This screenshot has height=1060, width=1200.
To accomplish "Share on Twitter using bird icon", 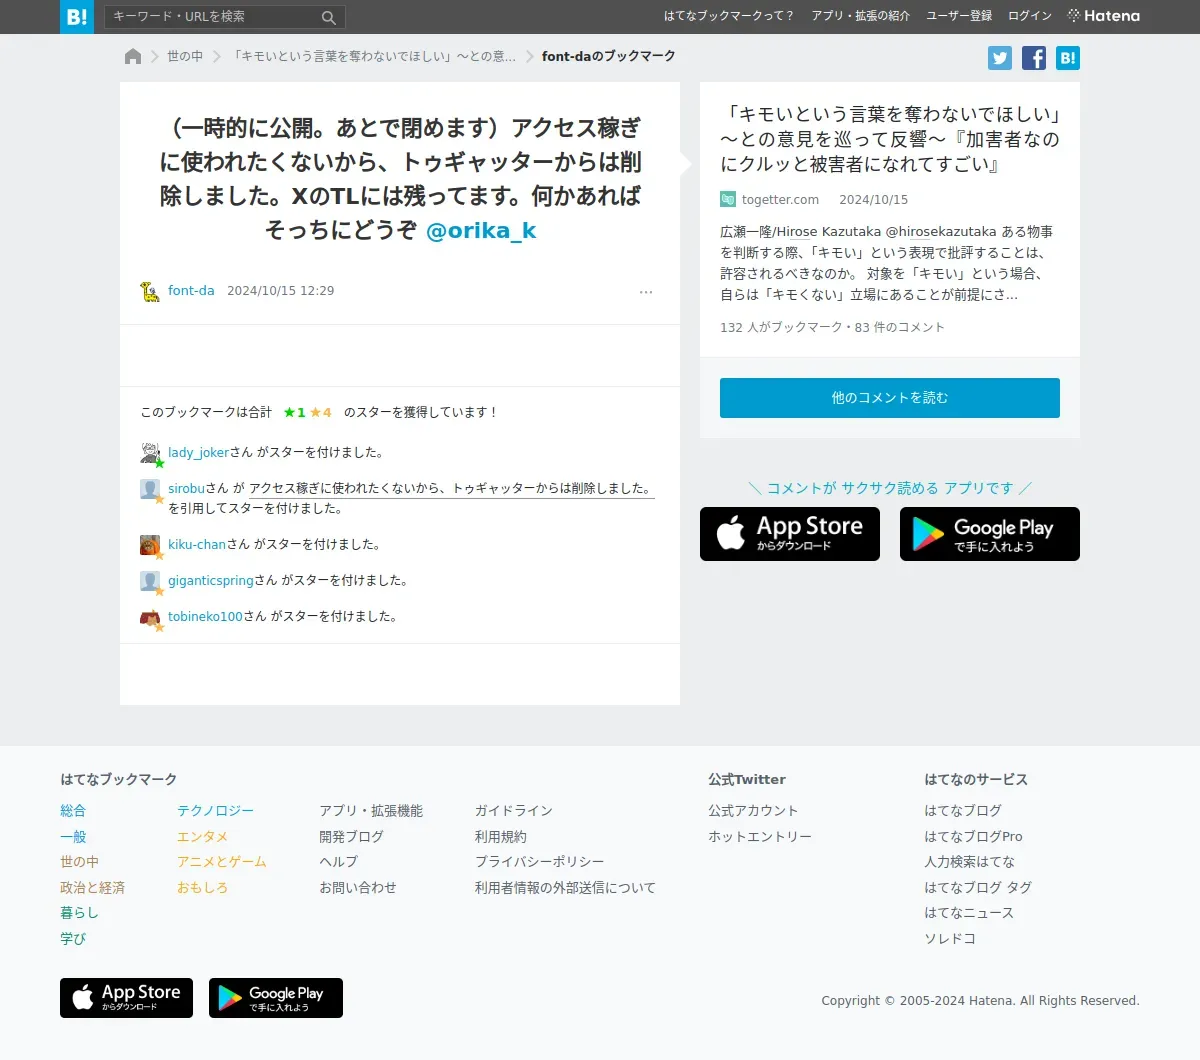I will pyautogui.click(x=1000, y=58).
